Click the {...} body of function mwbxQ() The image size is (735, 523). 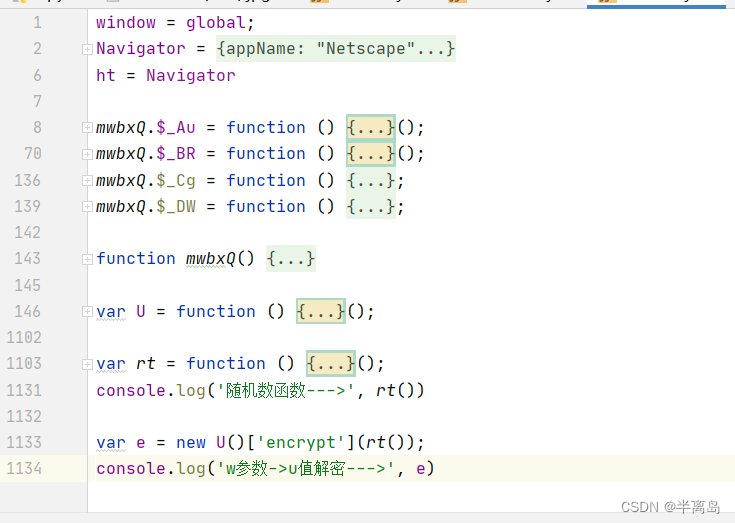pos(291,259)
